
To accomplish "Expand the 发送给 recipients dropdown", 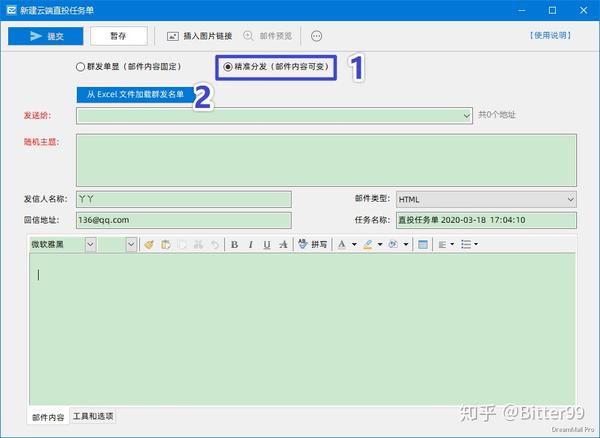I will (467, 116).
